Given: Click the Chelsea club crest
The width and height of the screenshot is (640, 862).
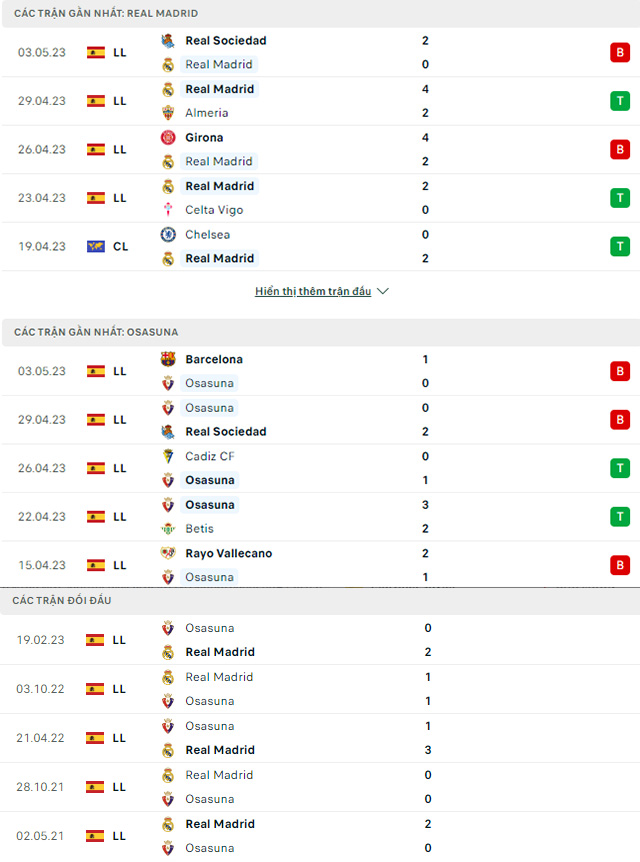Looking at the screenshot, I should (x=168, y=234).
